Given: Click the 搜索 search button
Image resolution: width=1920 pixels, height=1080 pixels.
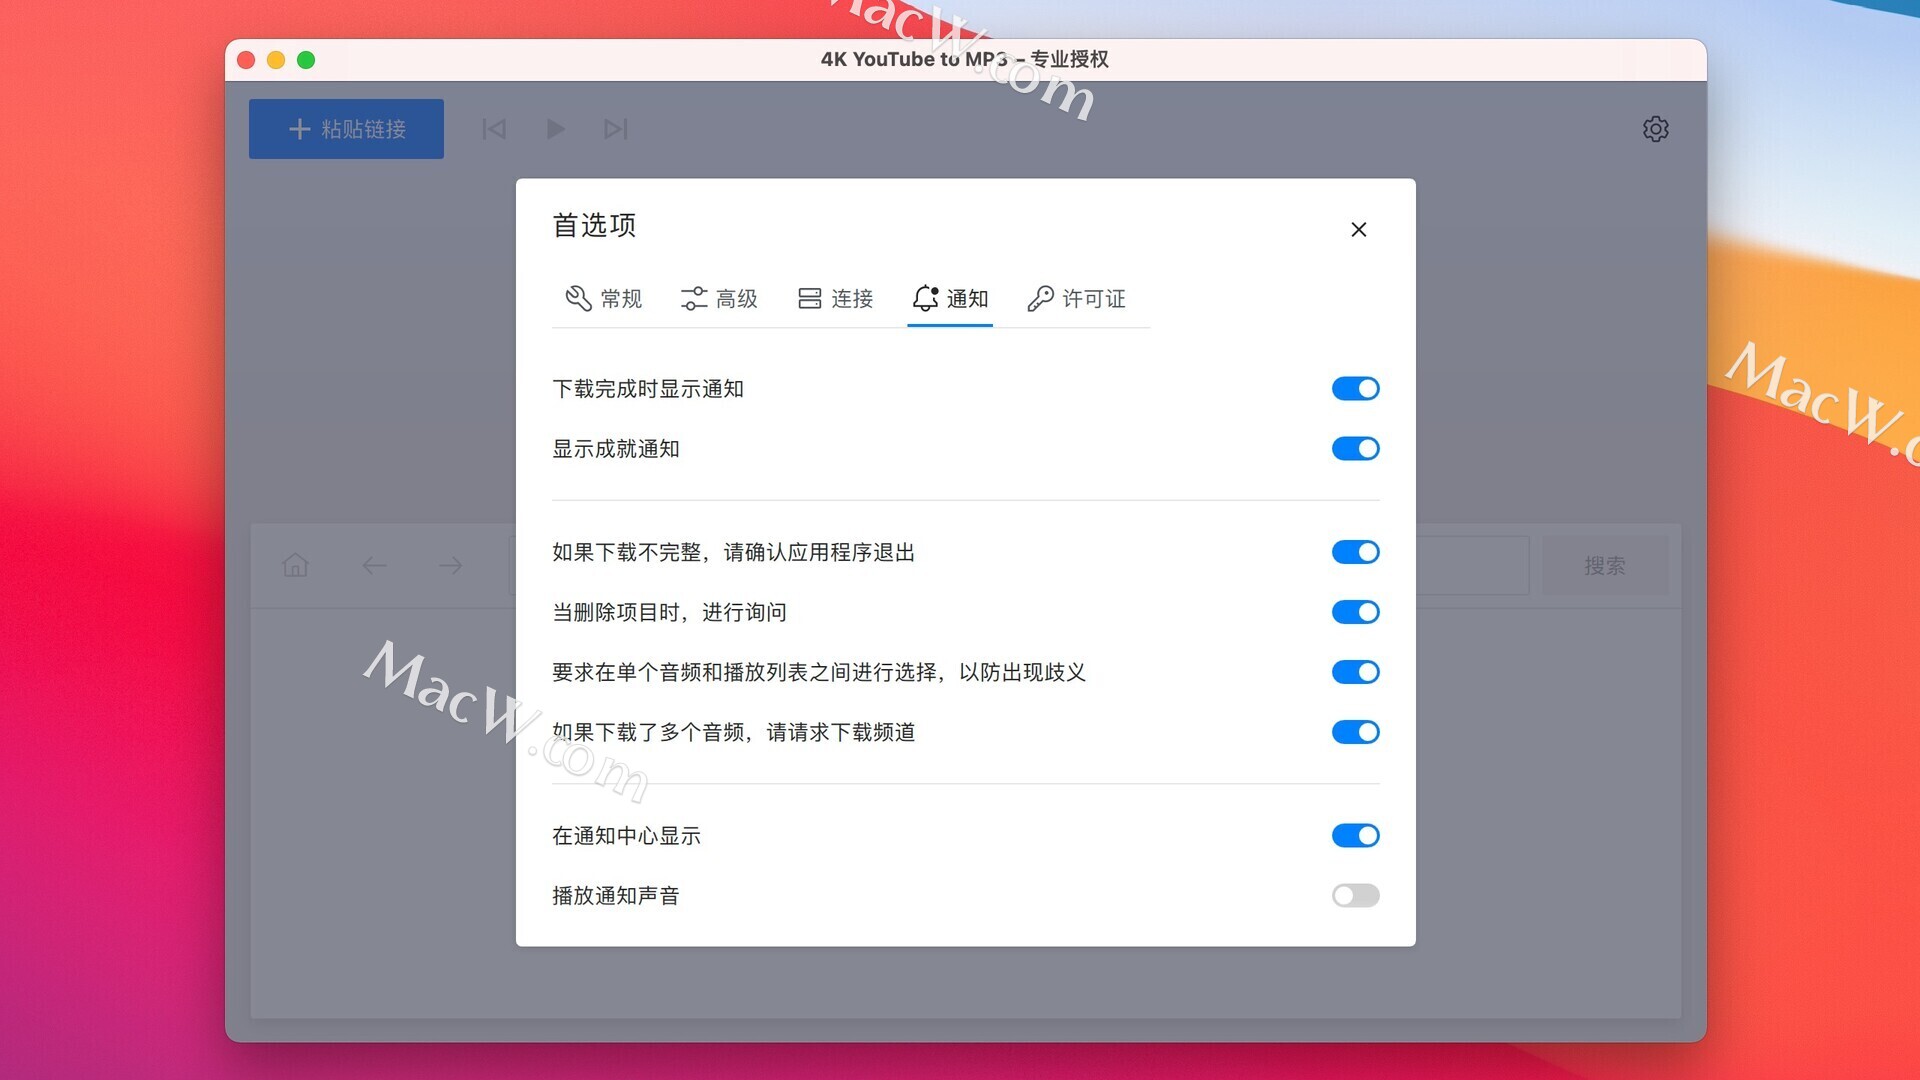Looking at the screenshot, I should click(1605, 565).
